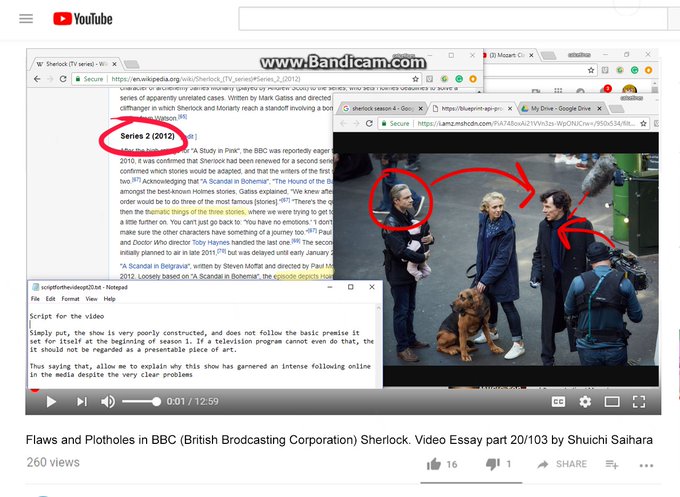Image resolution: width=680 pixels, height=497 pixels.
Task: Click the red notification badge icon
Action: tap(606, 89)
